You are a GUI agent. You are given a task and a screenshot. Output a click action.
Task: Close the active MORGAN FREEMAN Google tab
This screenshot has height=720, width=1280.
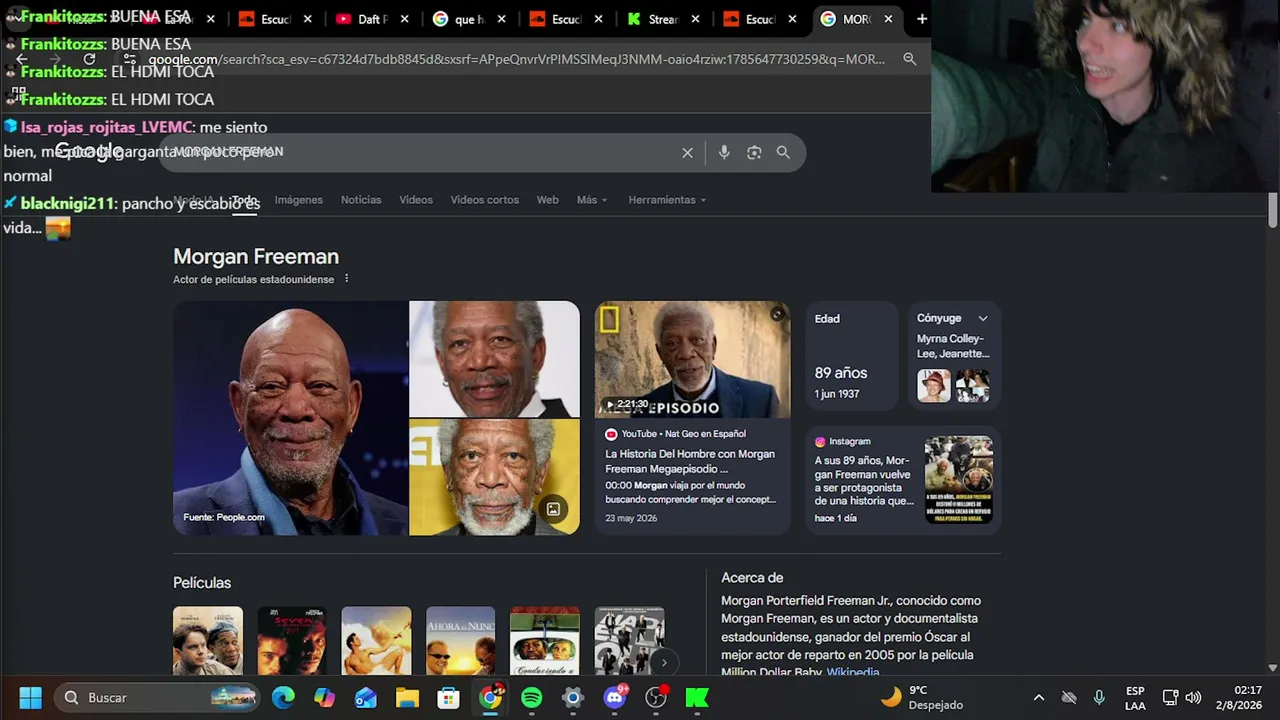(x=888, y=19)
